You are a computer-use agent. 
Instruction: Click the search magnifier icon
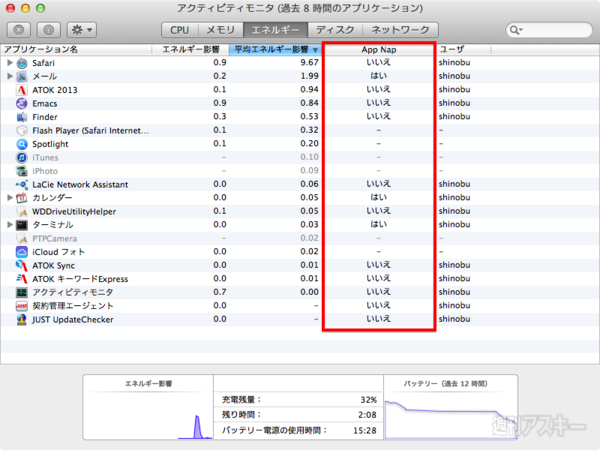515,30
